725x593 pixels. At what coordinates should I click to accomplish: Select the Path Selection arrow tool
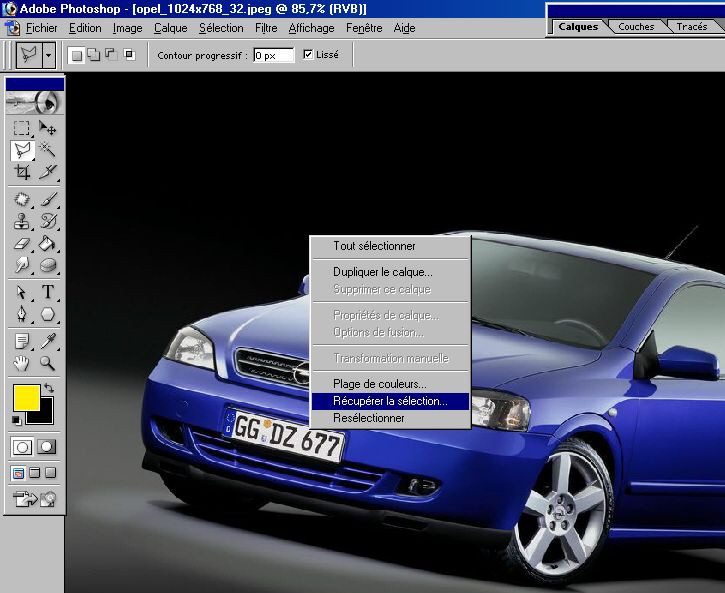[22, 292]
